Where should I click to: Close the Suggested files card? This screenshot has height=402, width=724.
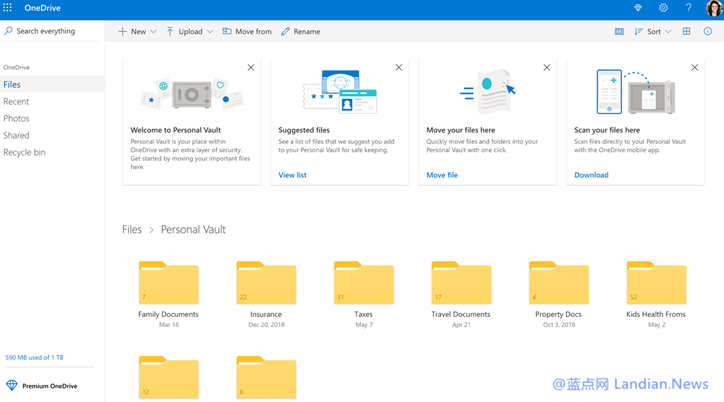point(399,67)
